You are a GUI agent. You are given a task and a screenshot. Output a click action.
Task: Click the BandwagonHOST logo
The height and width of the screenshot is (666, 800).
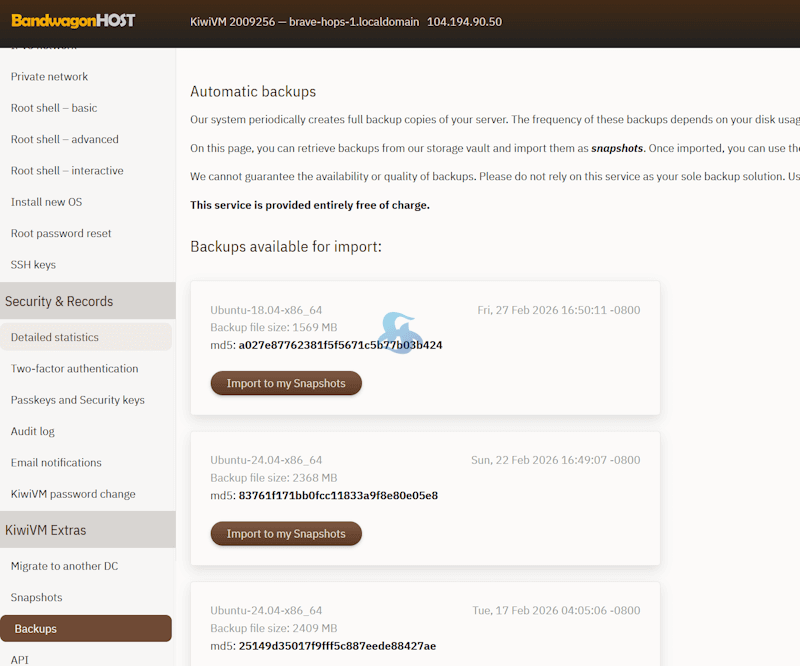click(x=73, y=21)
